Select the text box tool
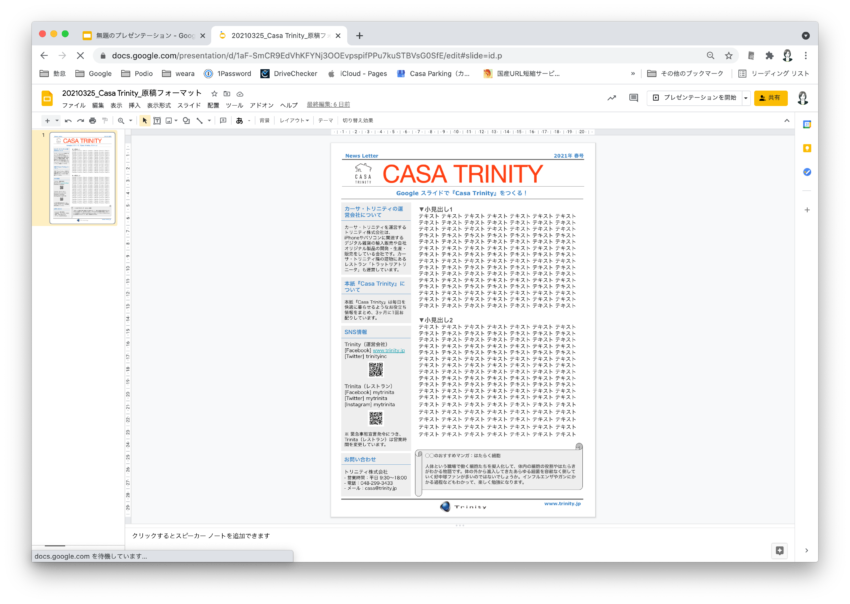The height and width of the screenshot is (604, 850). tap(157, 120)
